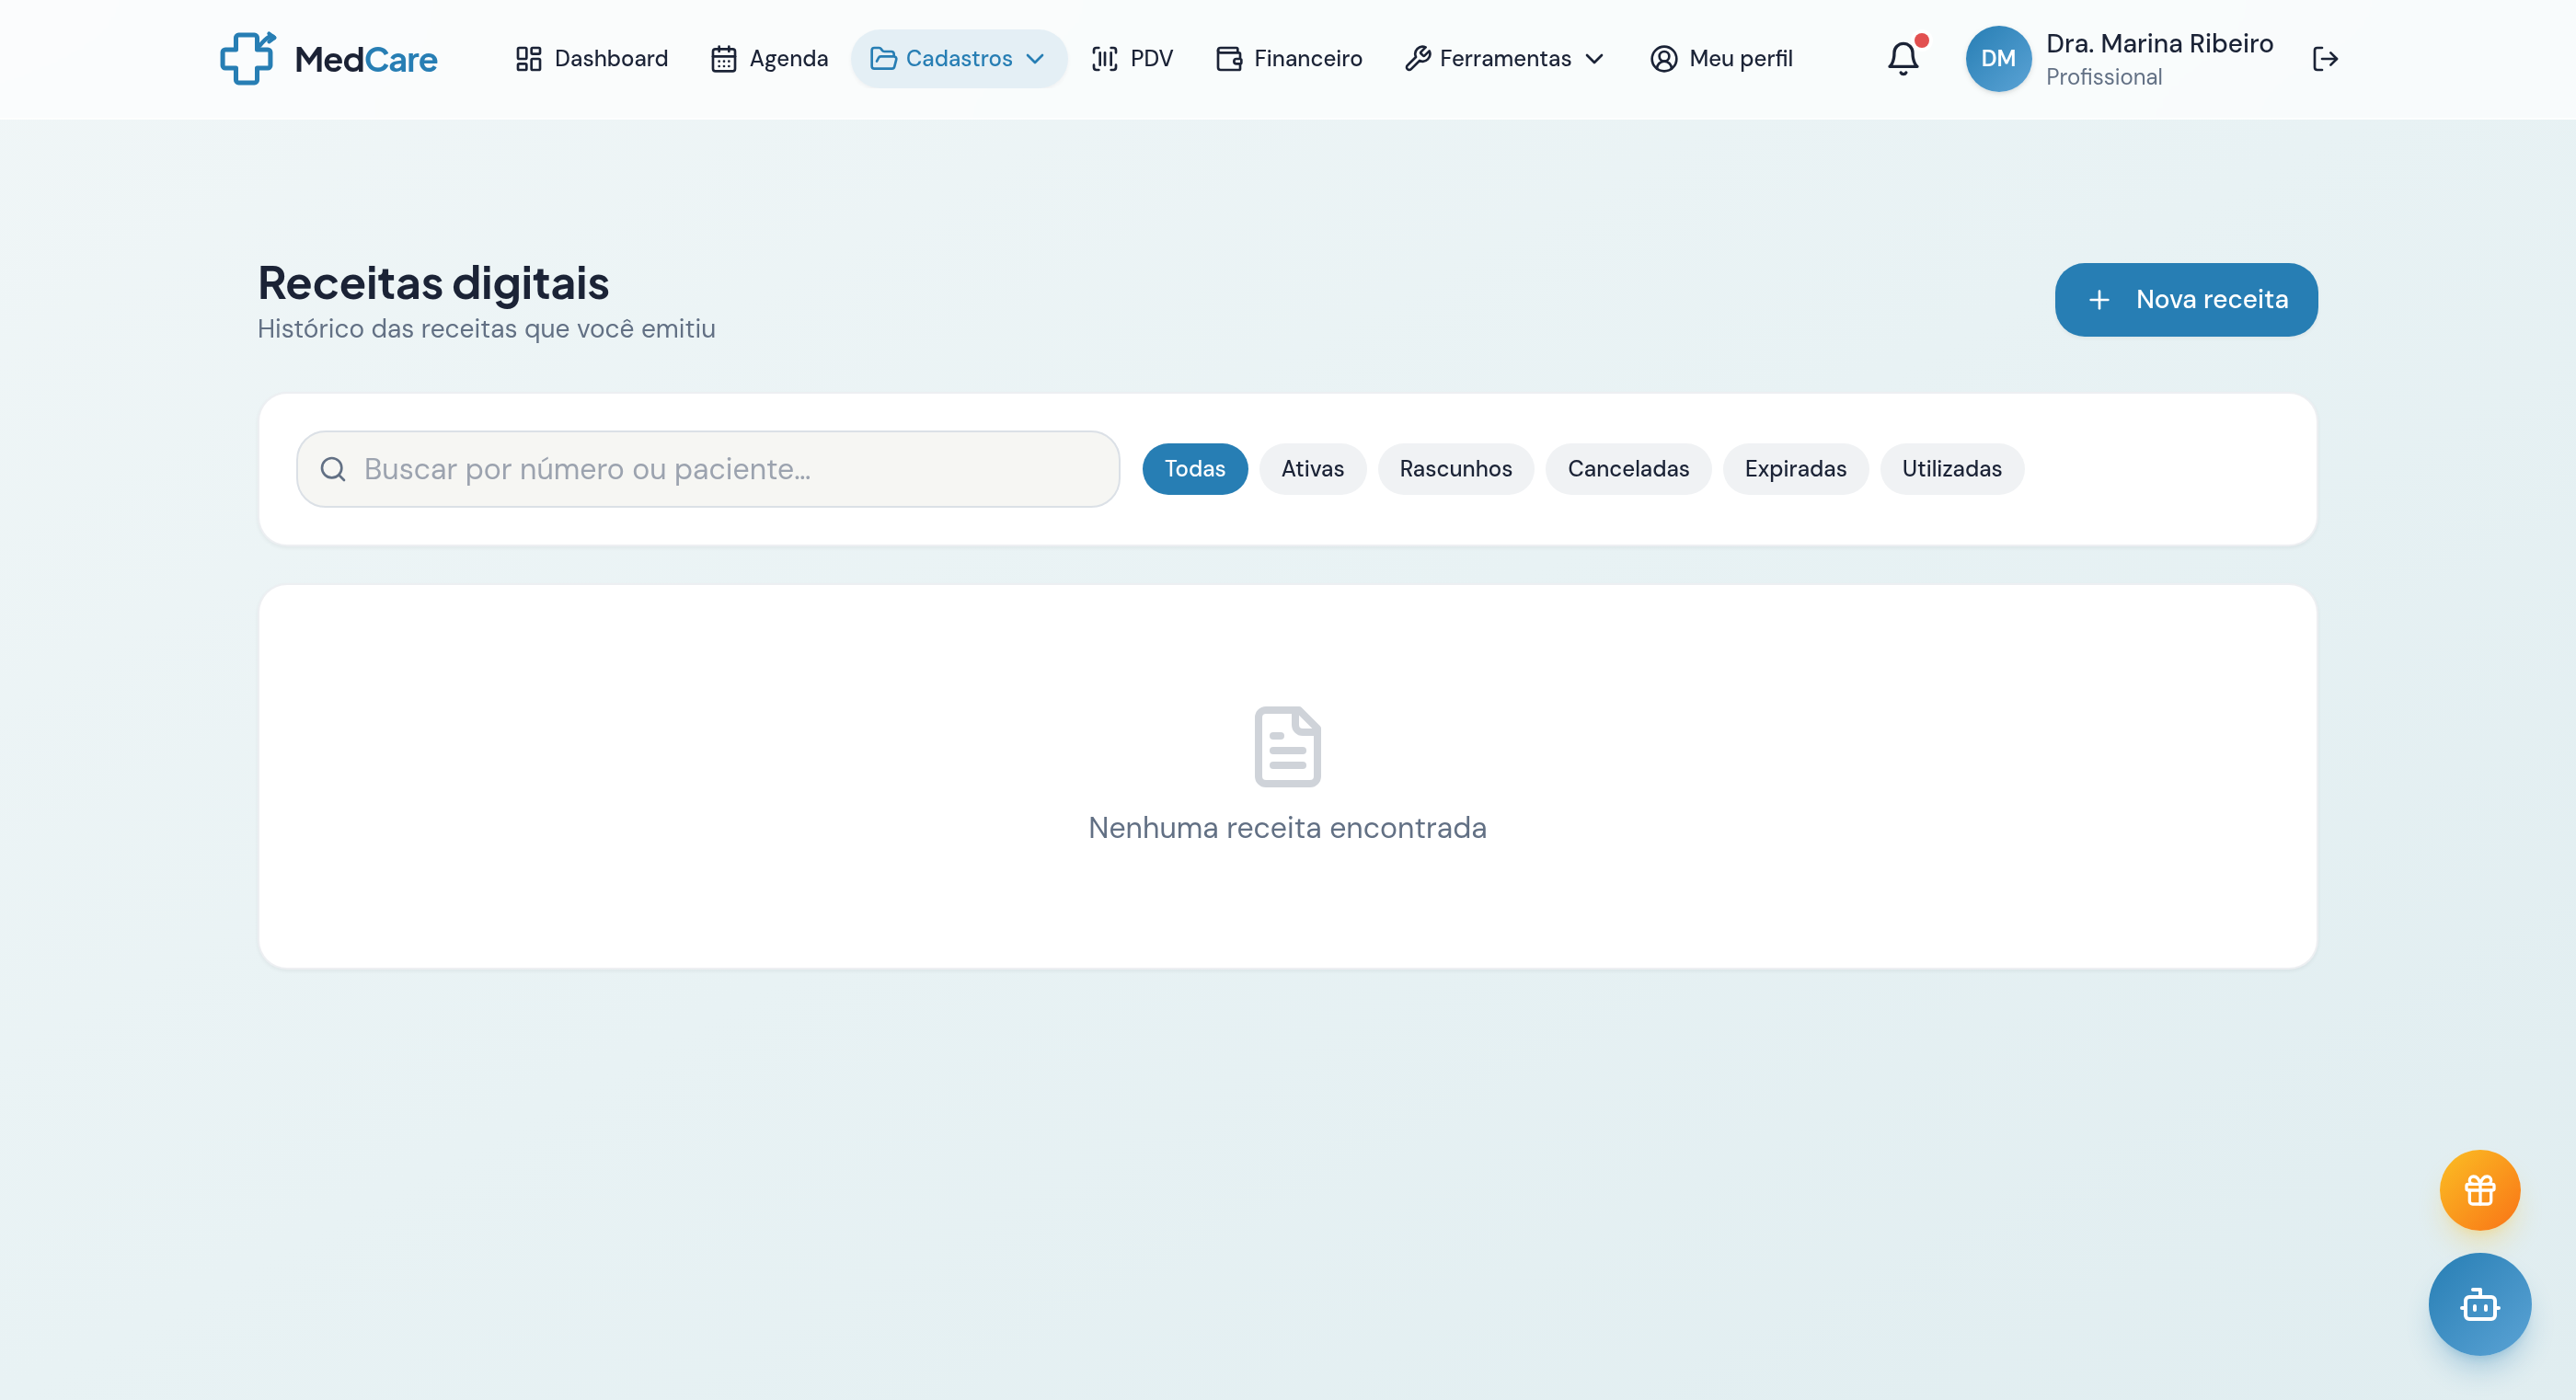Click the Ferramentas wrench icon
The height and width of the screenshot is (1400, 2576).
coord(1416,59)
